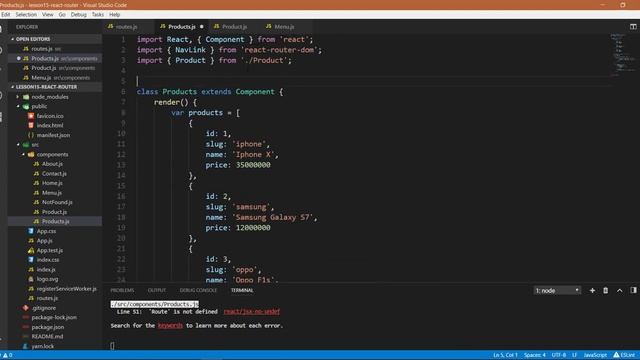Viewport: 640px width, 360px height.
Task: Open the Selection menu
Action: 26,14
